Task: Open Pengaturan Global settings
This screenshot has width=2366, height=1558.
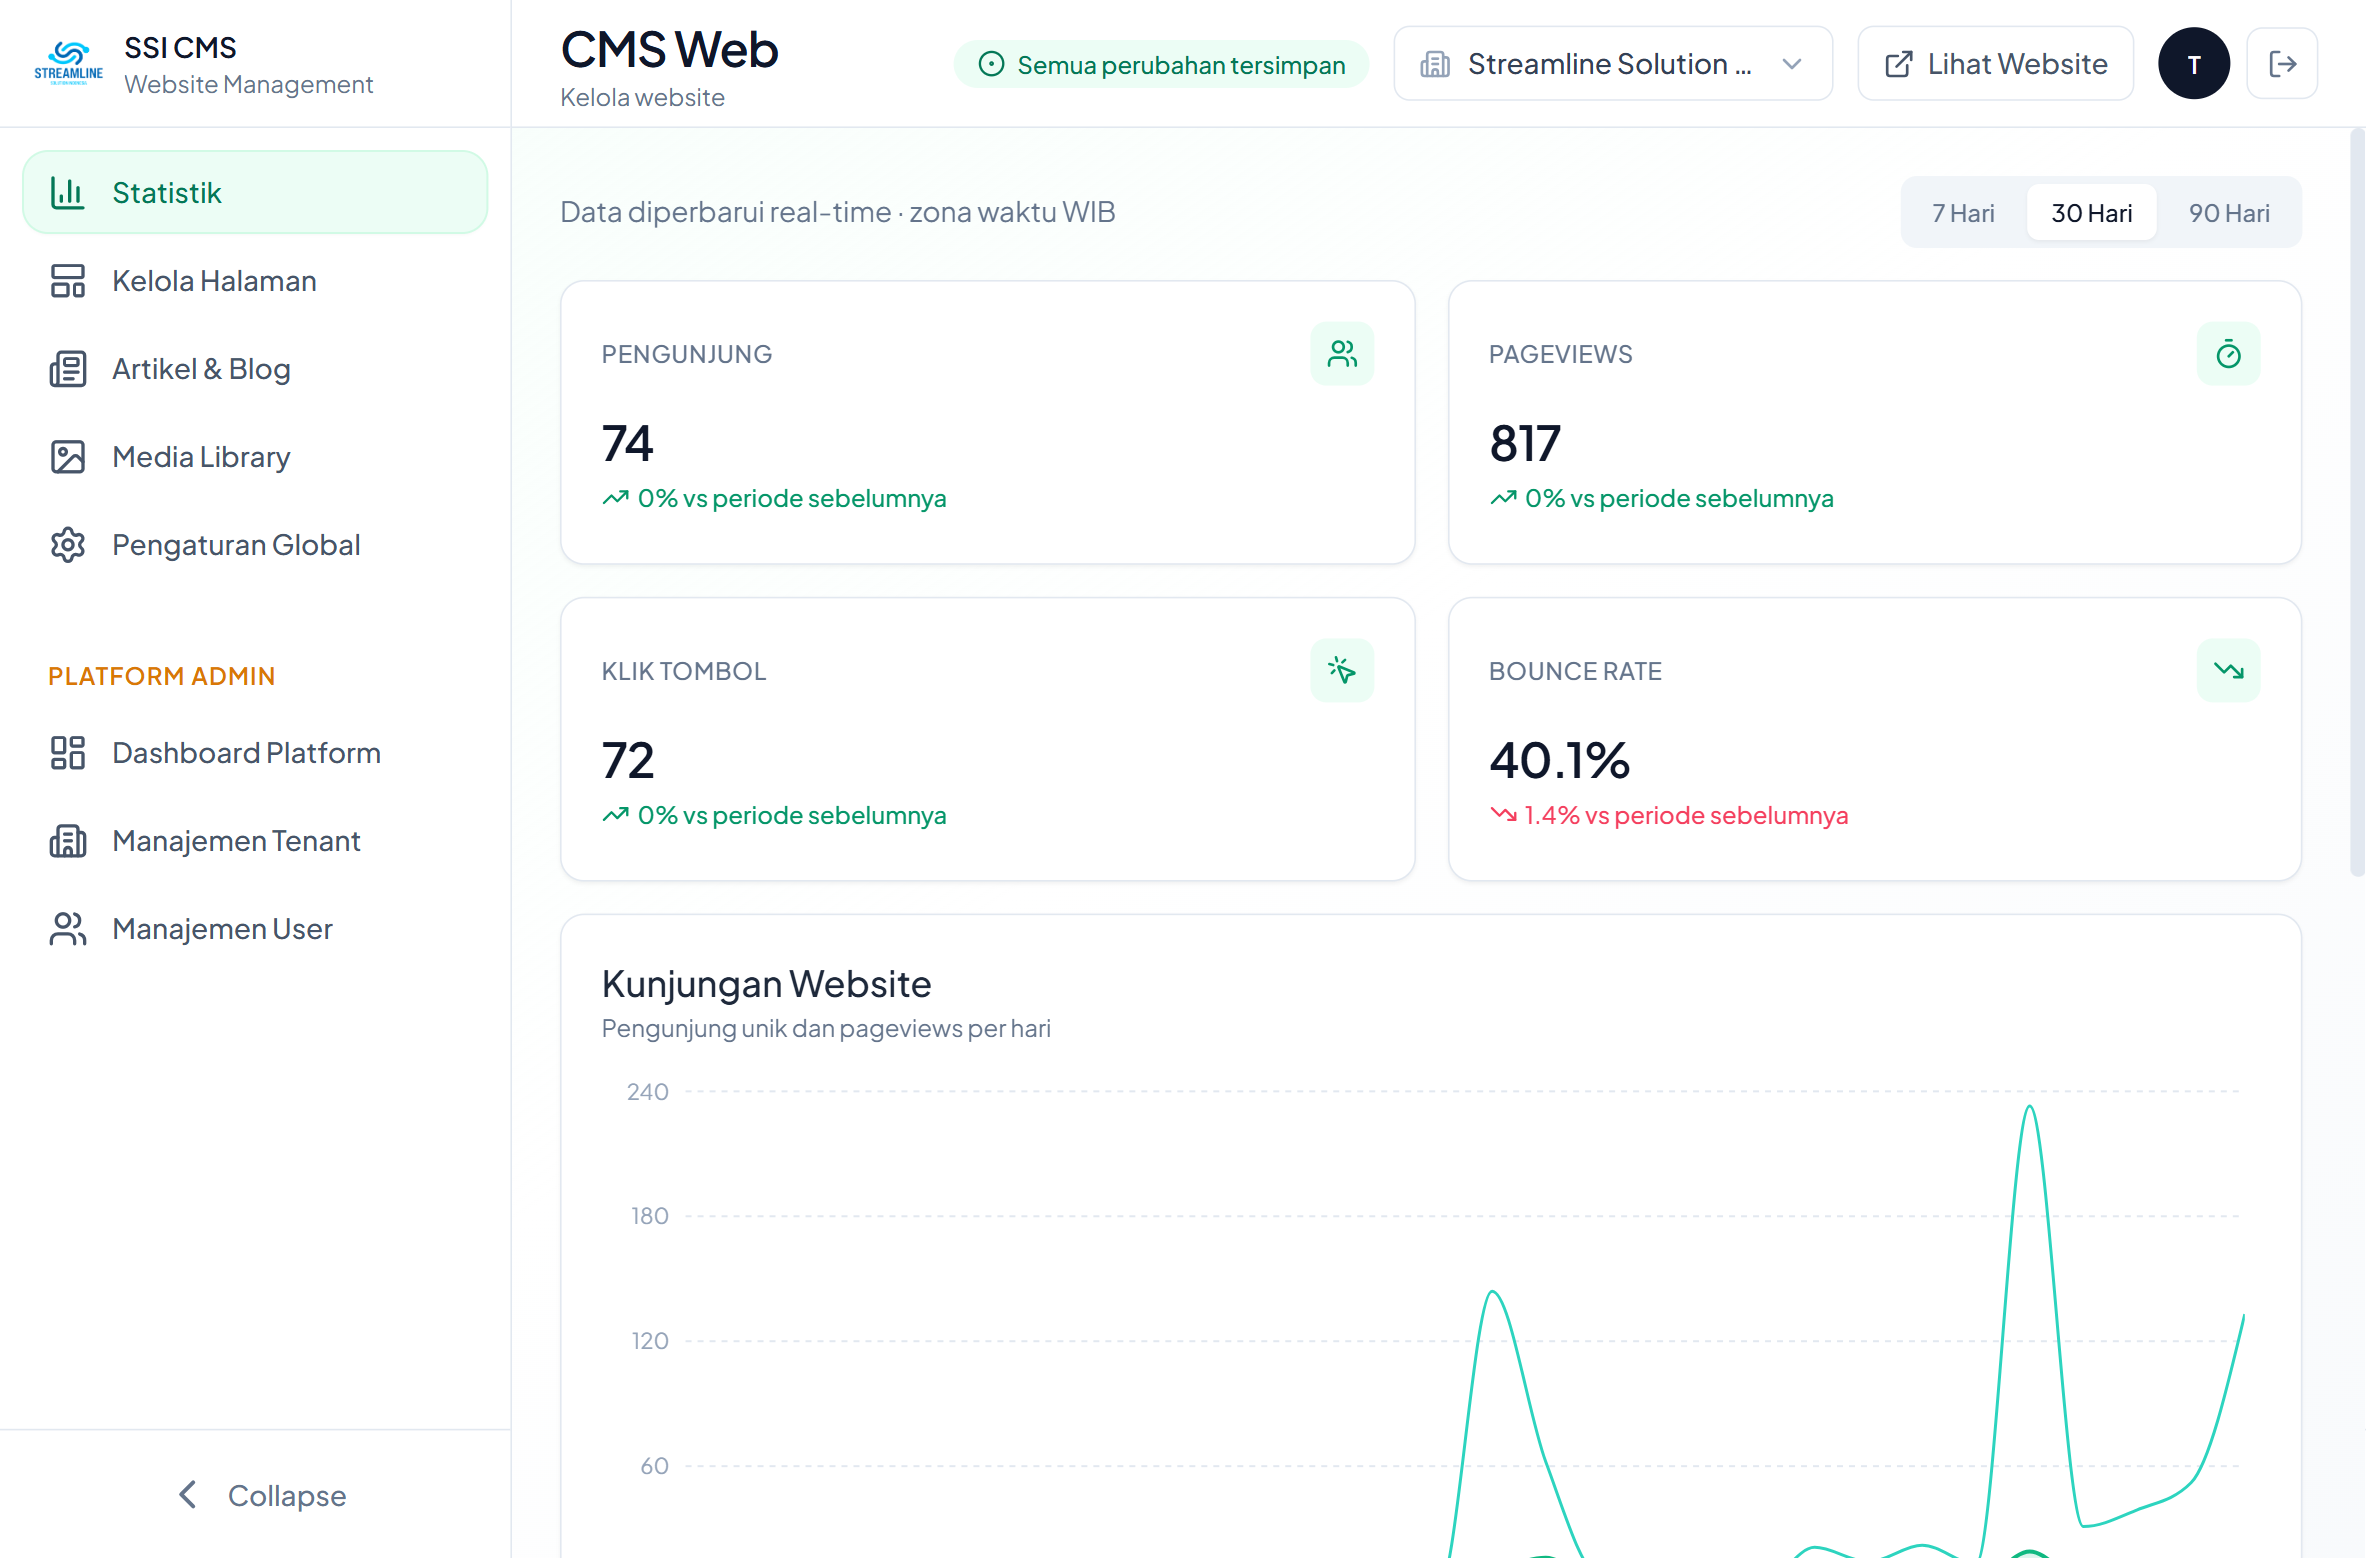Action: (x=255, y=545)
